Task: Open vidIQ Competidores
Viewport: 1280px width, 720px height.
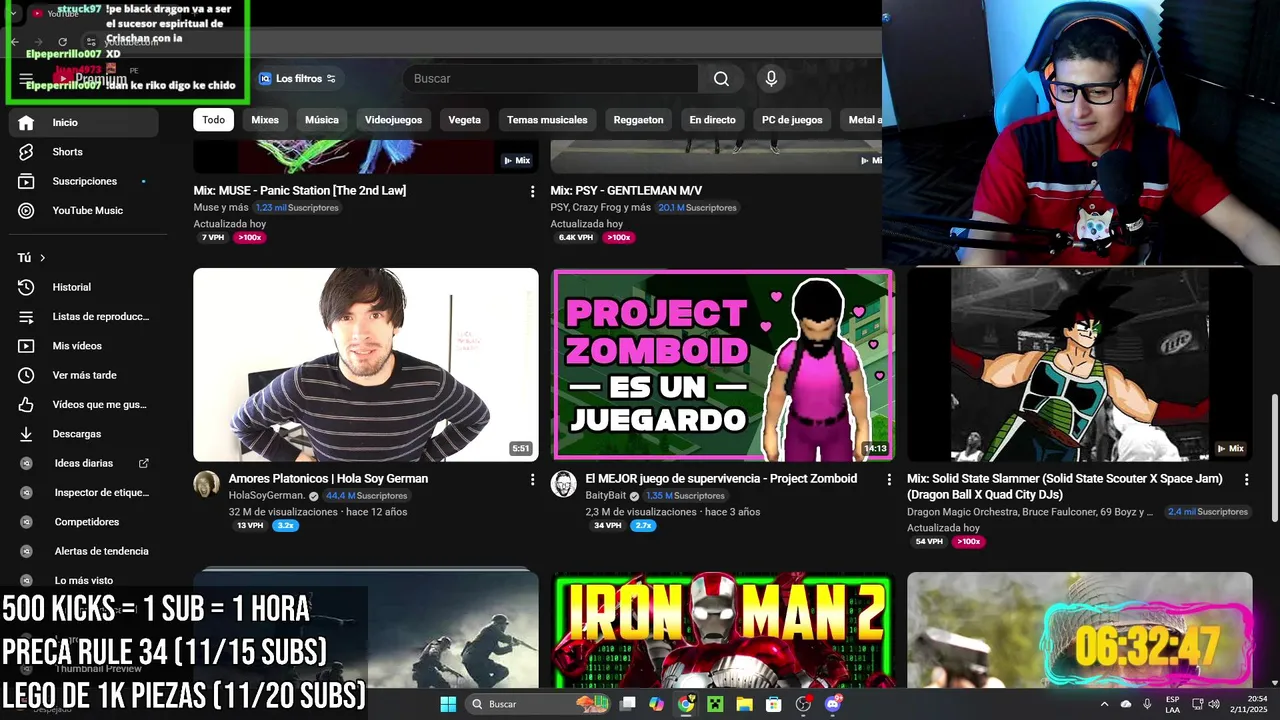Action: (83, 522)
